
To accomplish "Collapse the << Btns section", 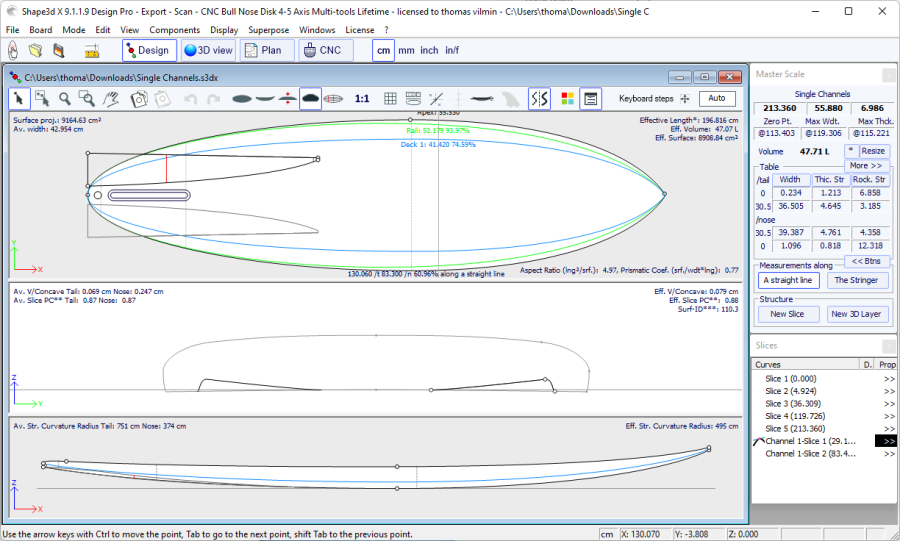I will tap(866, 261).
